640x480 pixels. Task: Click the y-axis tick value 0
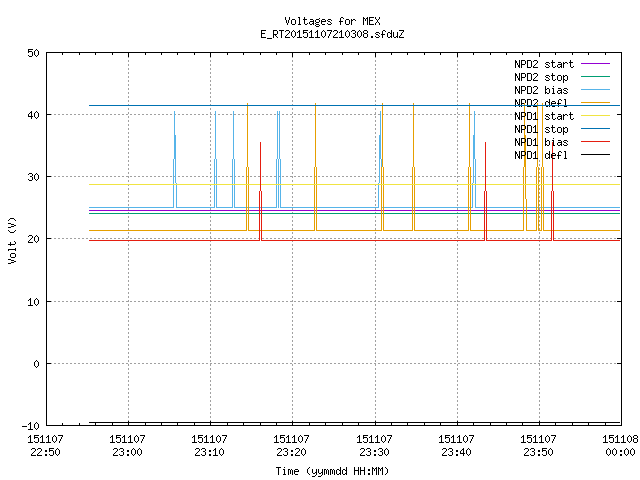36,364
